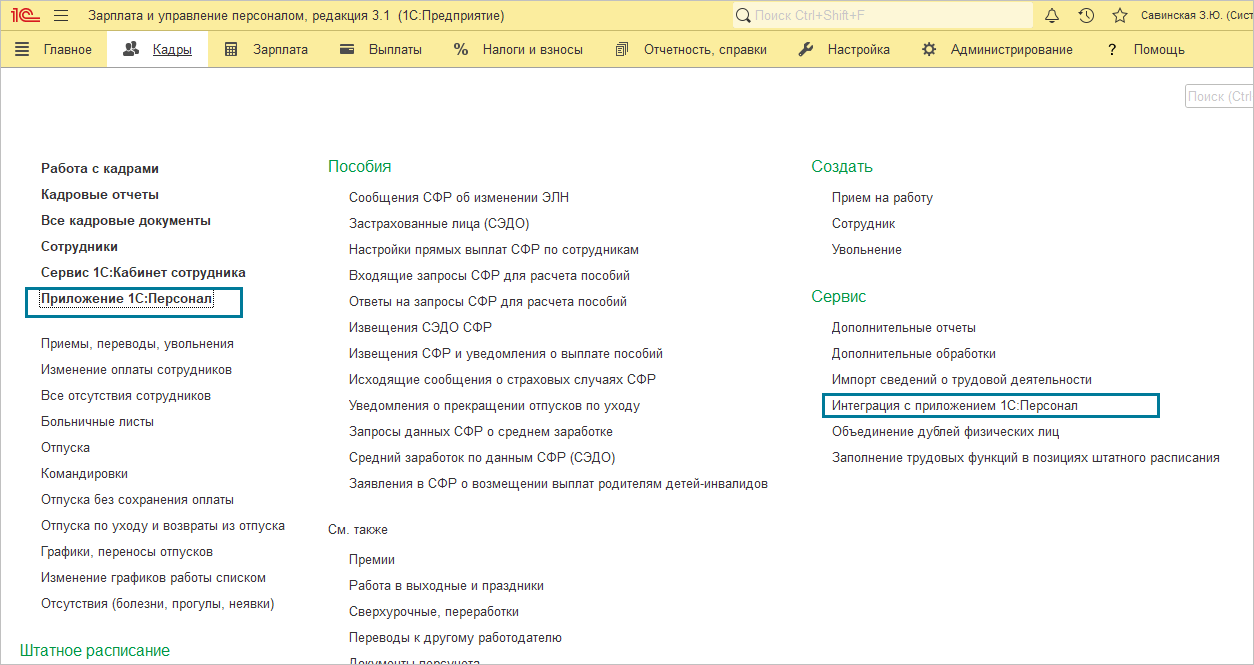The width and height of the screenshot is (1254, 665).
Task: Open Сообщения СФР об изменении ЭЛН
Action: tap(459, 198)
